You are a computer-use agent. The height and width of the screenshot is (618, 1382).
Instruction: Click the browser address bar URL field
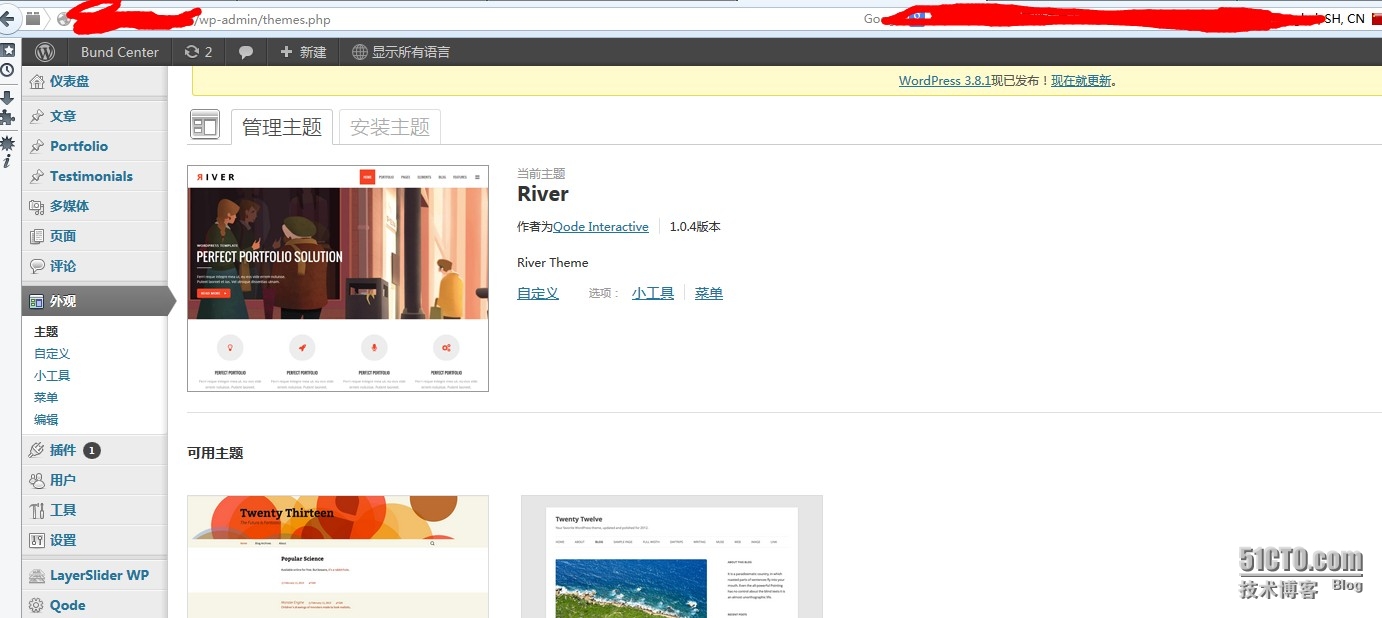450,19
